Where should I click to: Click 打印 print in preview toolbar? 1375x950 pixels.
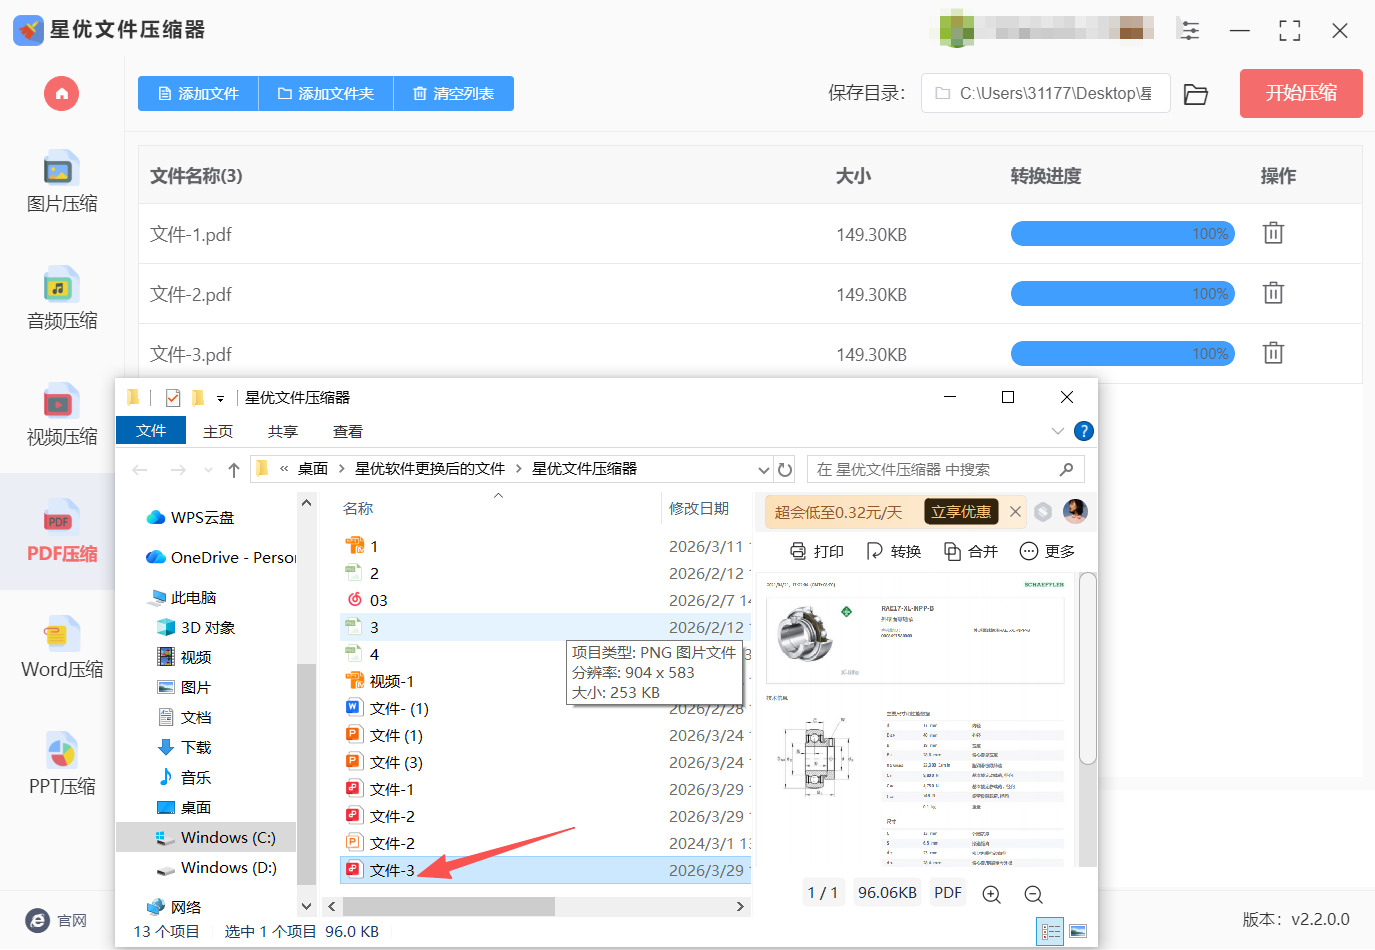817,551
